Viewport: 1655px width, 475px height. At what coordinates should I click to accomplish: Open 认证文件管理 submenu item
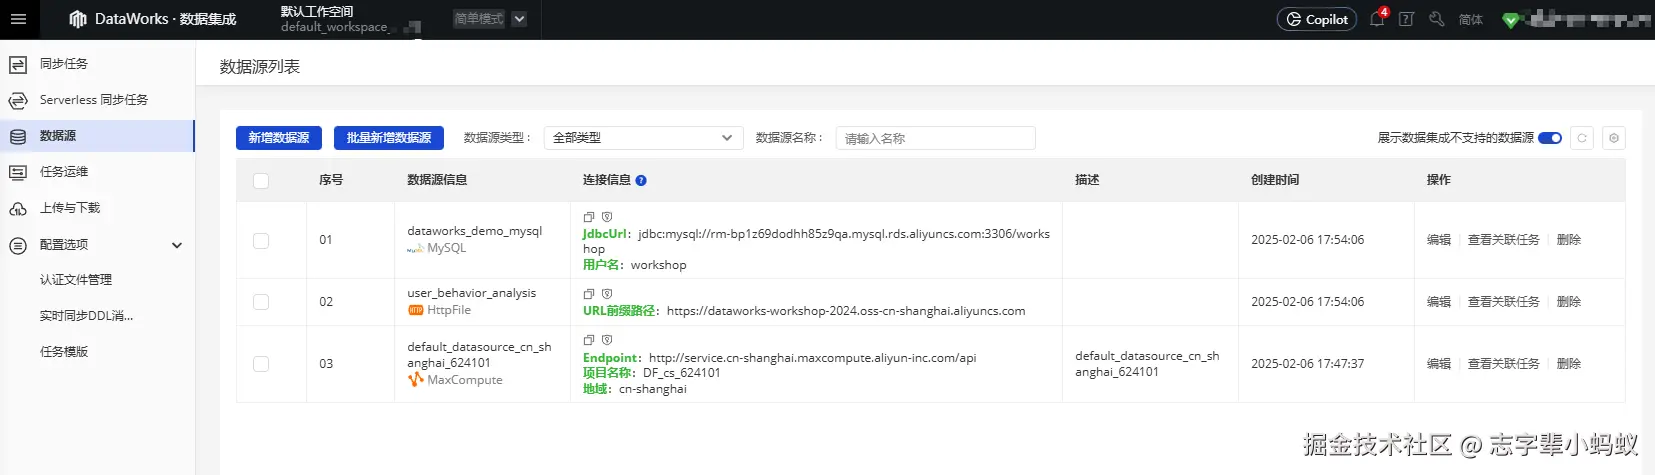coord(76,280)
